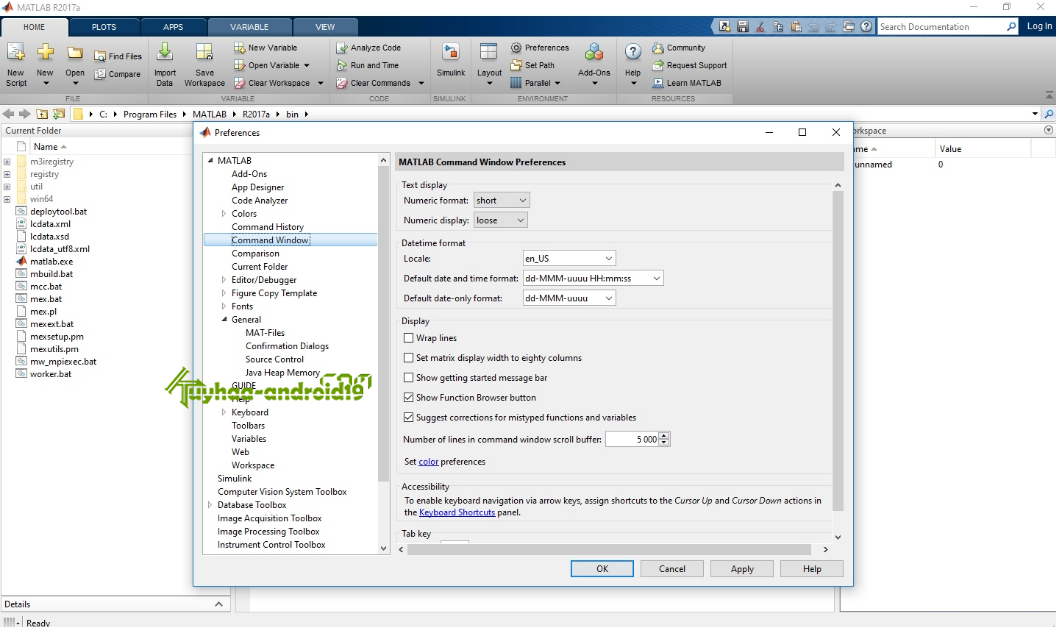1056x627 pixels.
Task: Click the forward arrow in address bar
Action: tap(25, 114)
